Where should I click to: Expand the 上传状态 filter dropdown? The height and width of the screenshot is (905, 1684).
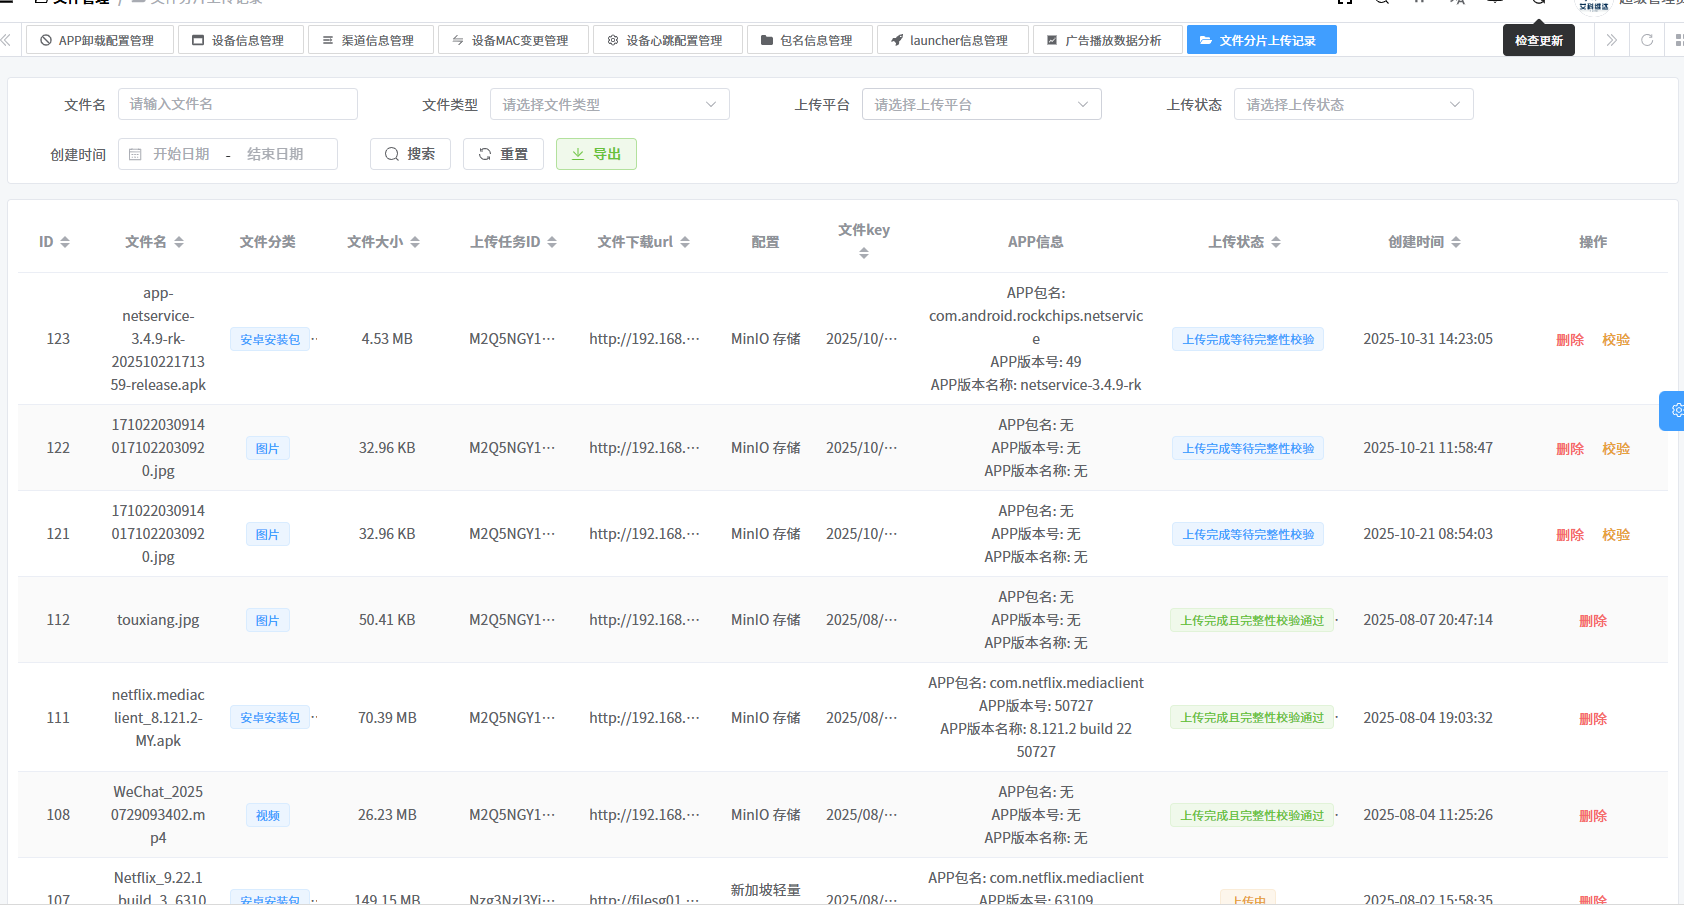point(1353,105)
